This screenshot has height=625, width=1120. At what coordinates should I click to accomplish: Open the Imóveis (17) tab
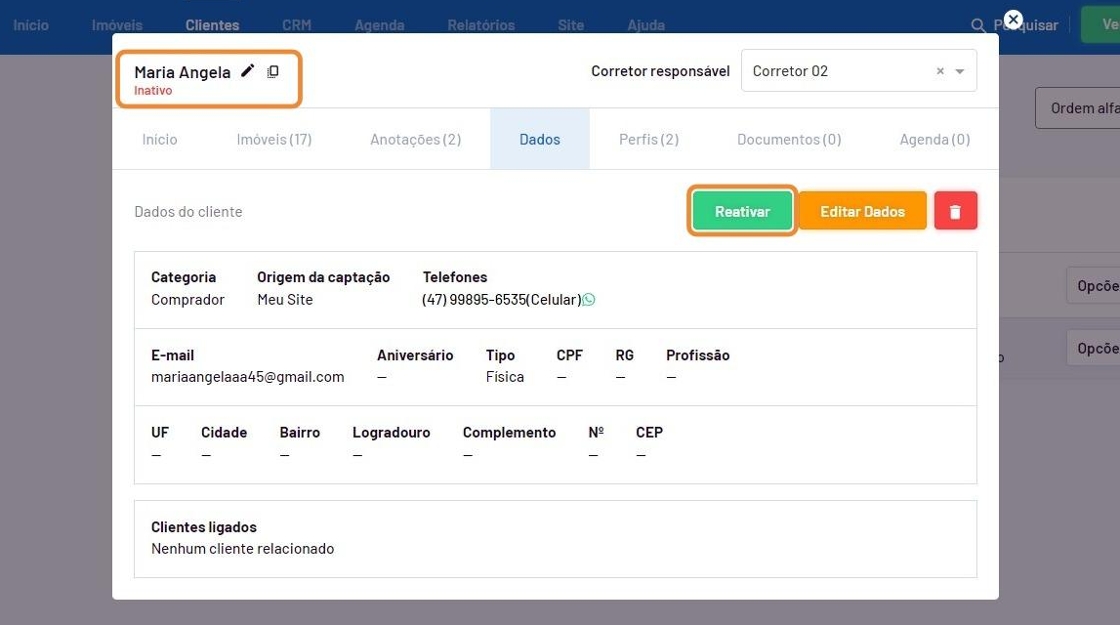click(x=274, y=140)
